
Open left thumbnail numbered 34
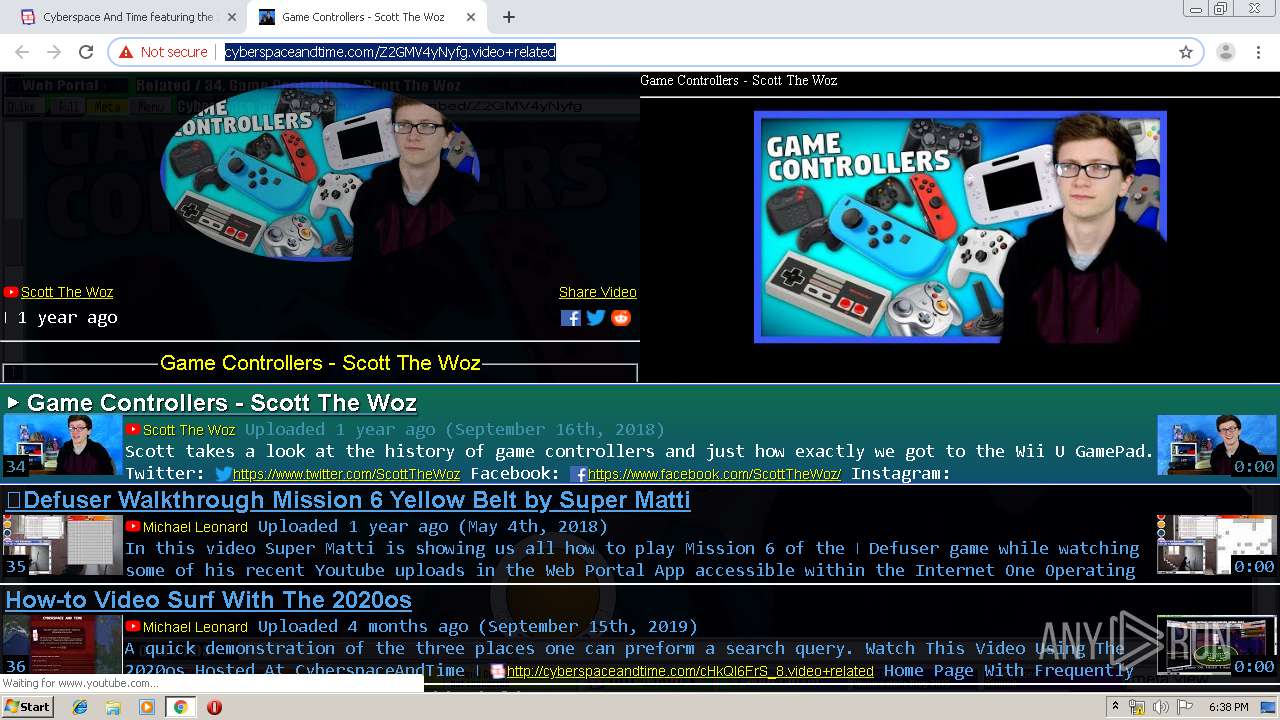[x=62, y=445]
